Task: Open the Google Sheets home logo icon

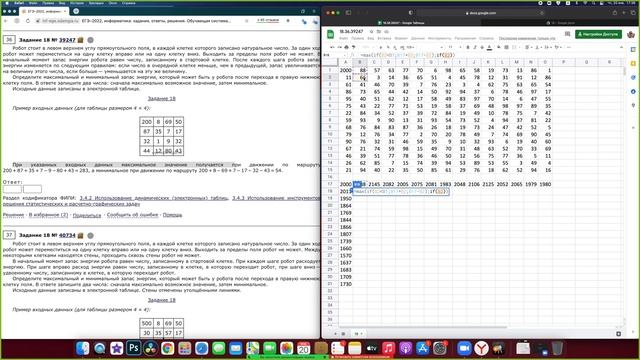Action: coord(330,34)
